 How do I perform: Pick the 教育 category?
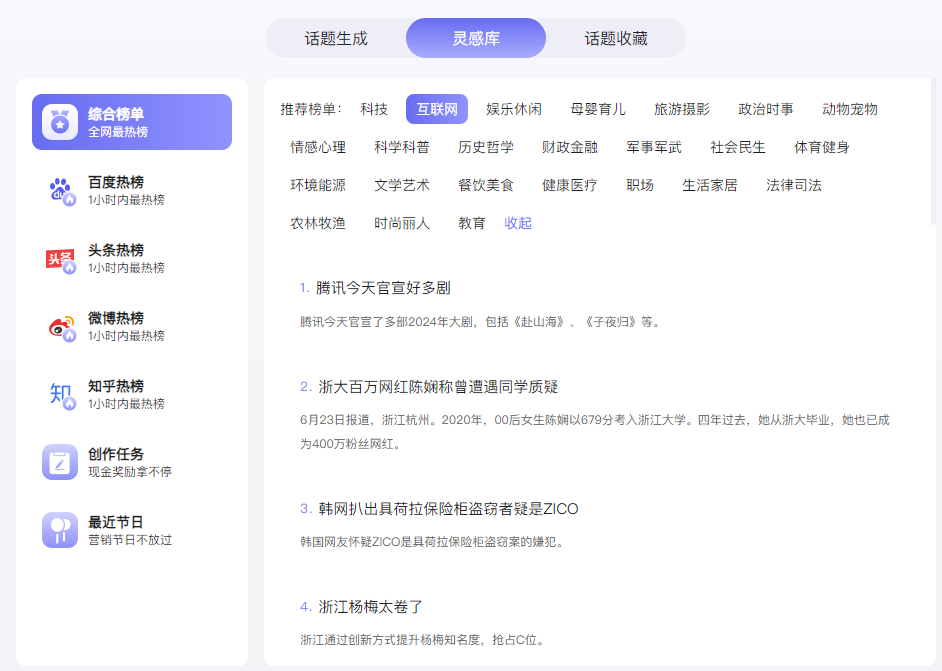click(472, 223)
